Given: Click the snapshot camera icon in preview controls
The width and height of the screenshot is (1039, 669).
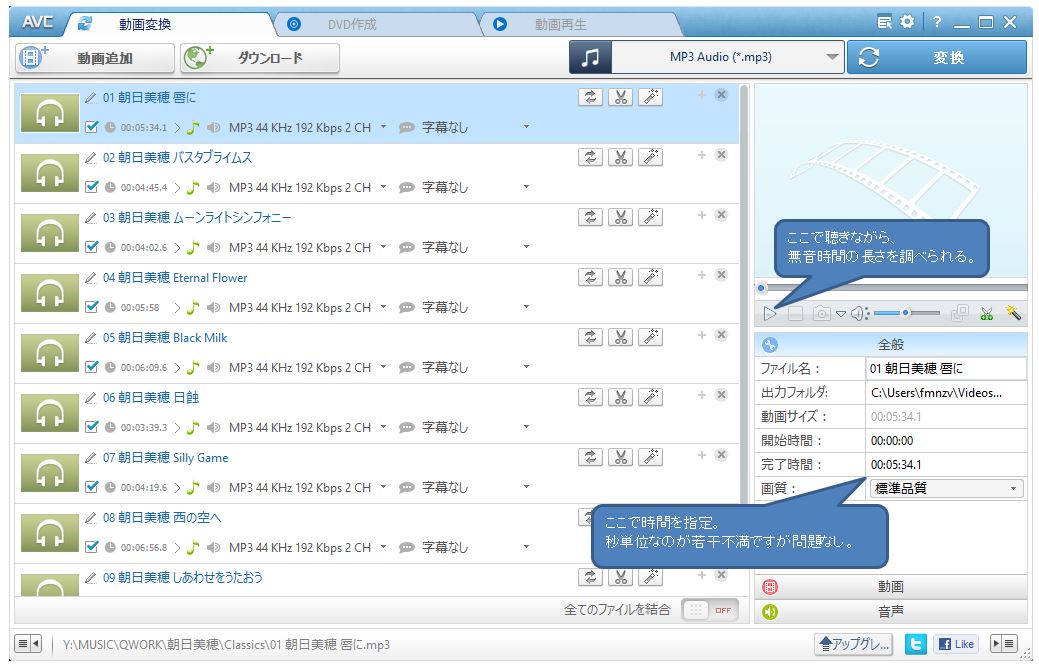Looking at the screenshot, I should pyautogui.click(x=821, y=313).
